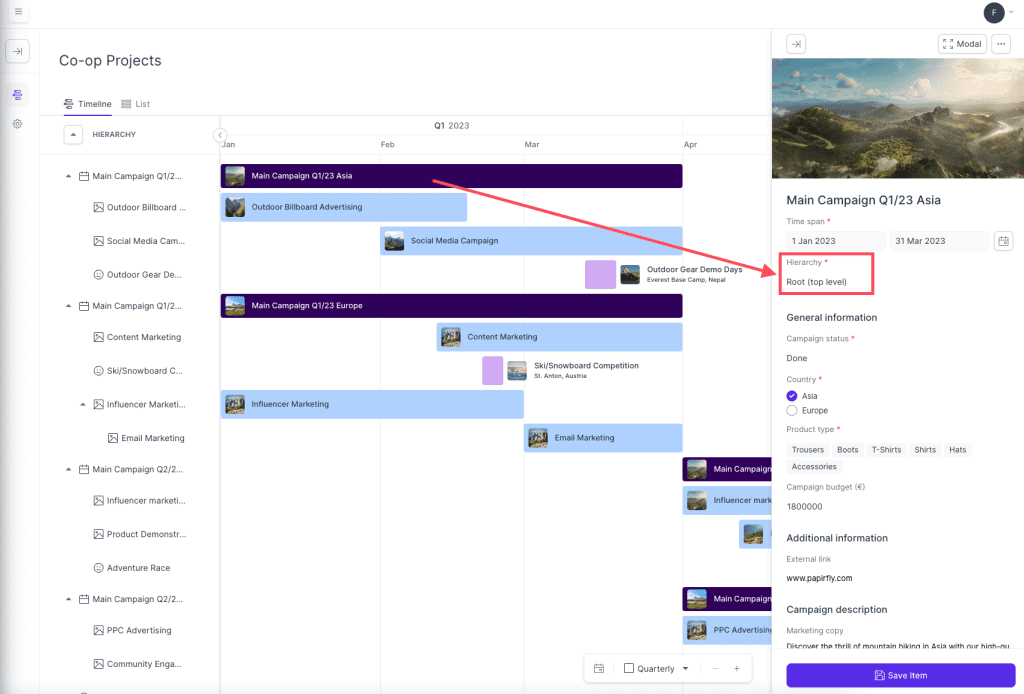Toggle the Quarterly checkbox
1024x694 pixels.
(x=628, y=669)
